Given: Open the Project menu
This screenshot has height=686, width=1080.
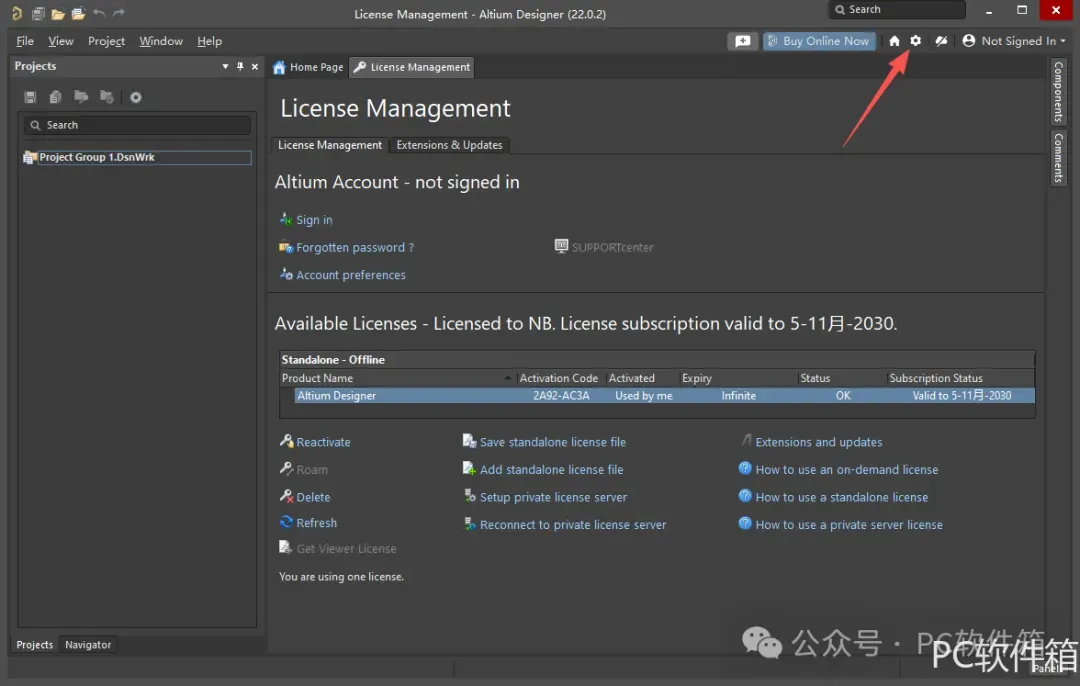Looking at the screenshot, I should [x=106, y=41].
